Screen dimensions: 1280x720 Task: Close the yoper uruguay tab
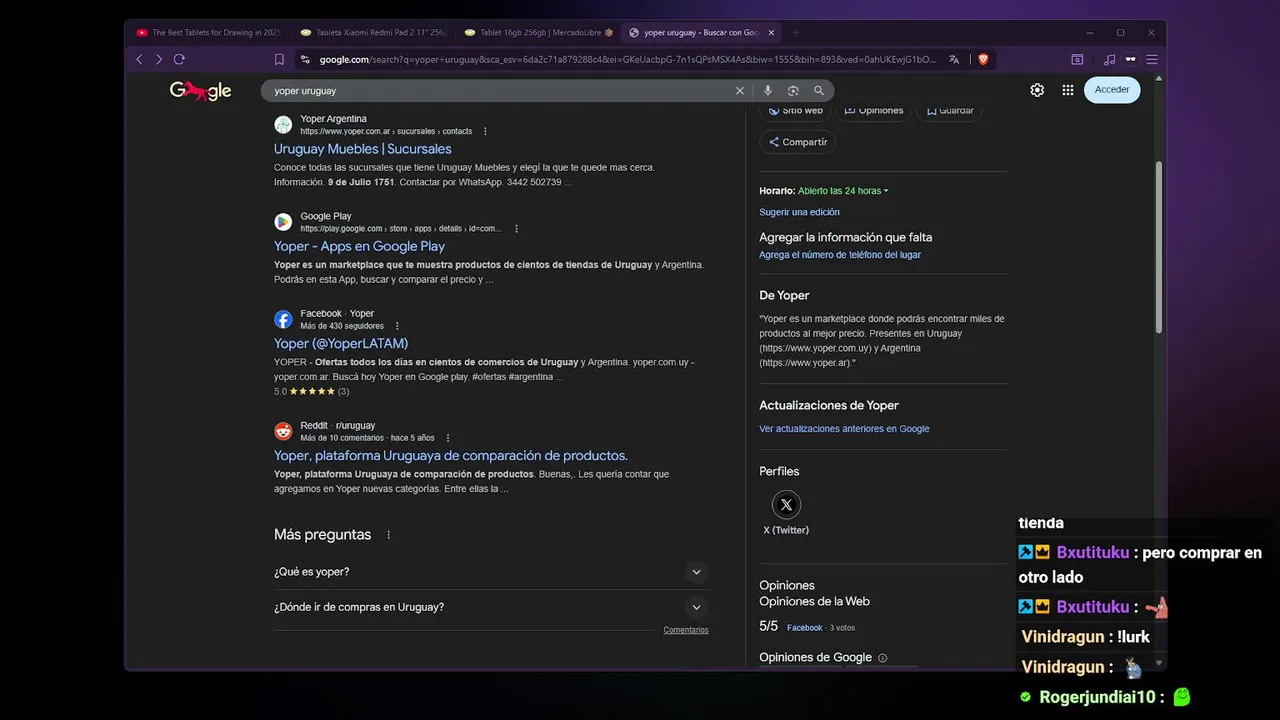tap(771, 32)
